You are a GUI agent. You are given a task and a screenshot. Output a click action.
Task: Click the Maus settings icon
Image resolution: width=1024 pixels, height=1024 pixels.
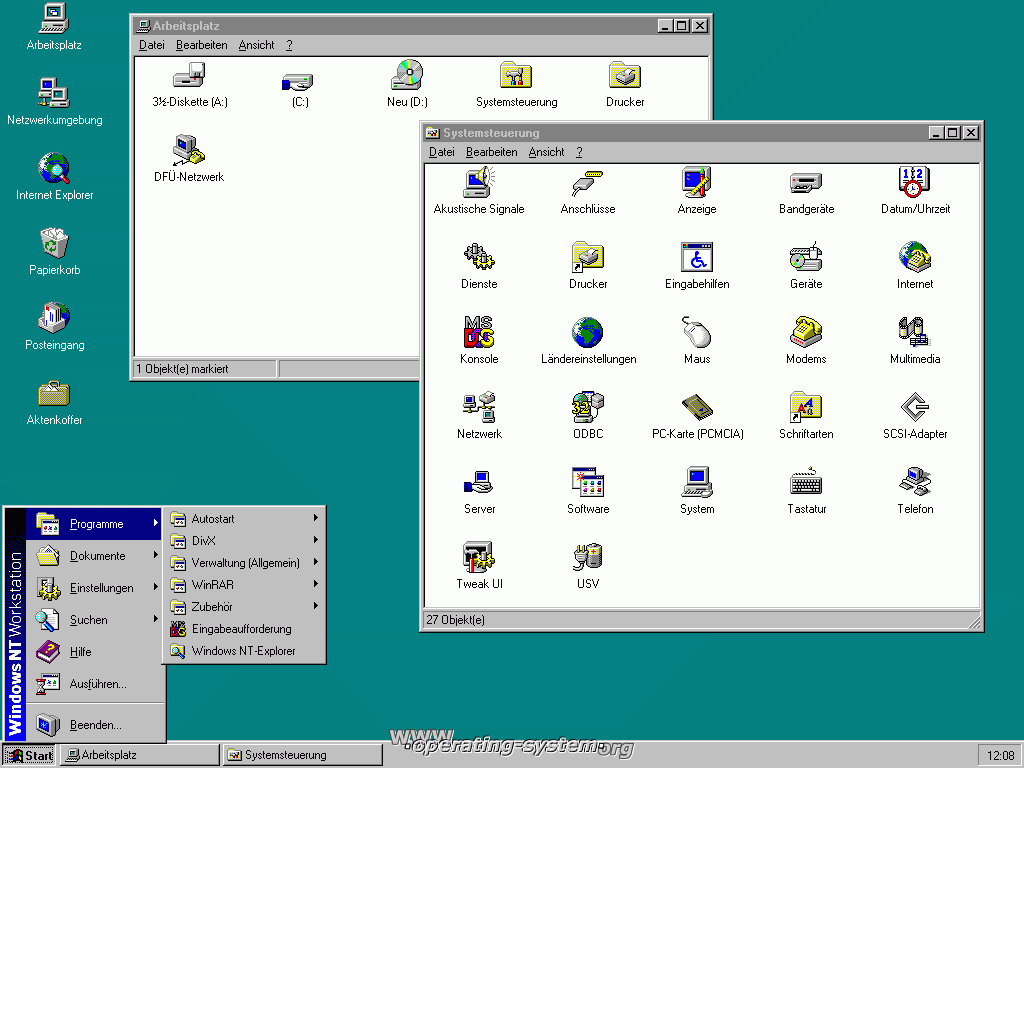697,333
